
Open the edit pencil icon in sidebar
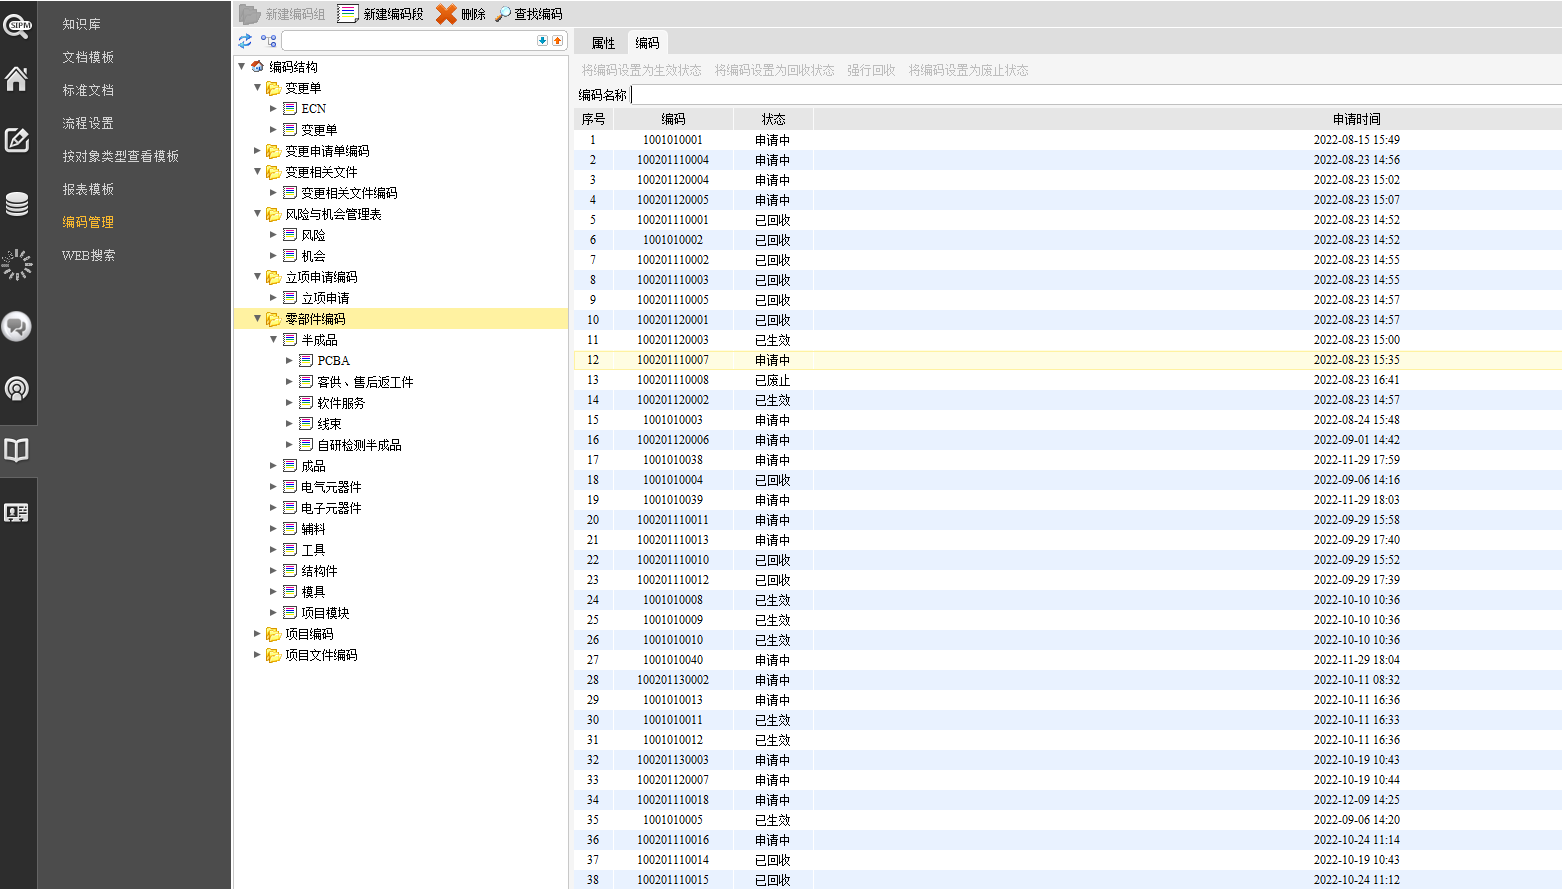17,140
